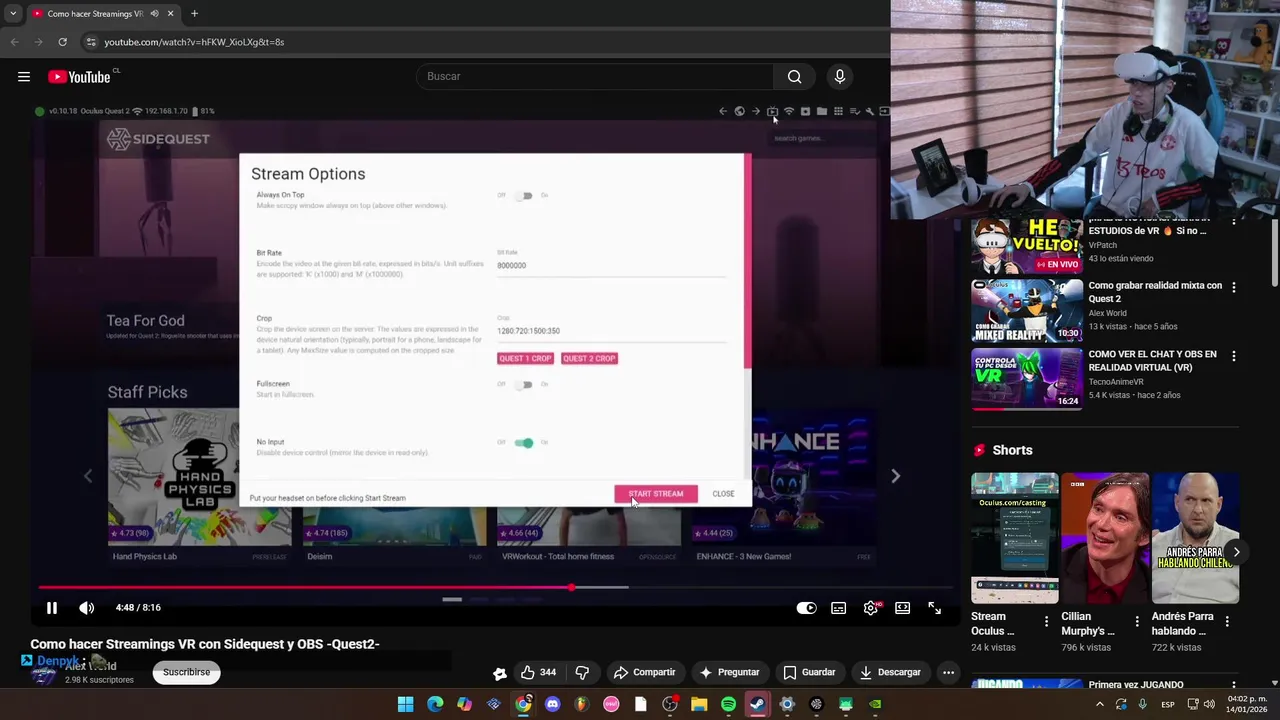The image size is (1280, 720).
Task: Toggle the Always On Top switch
Action: (x=525, y=196)
